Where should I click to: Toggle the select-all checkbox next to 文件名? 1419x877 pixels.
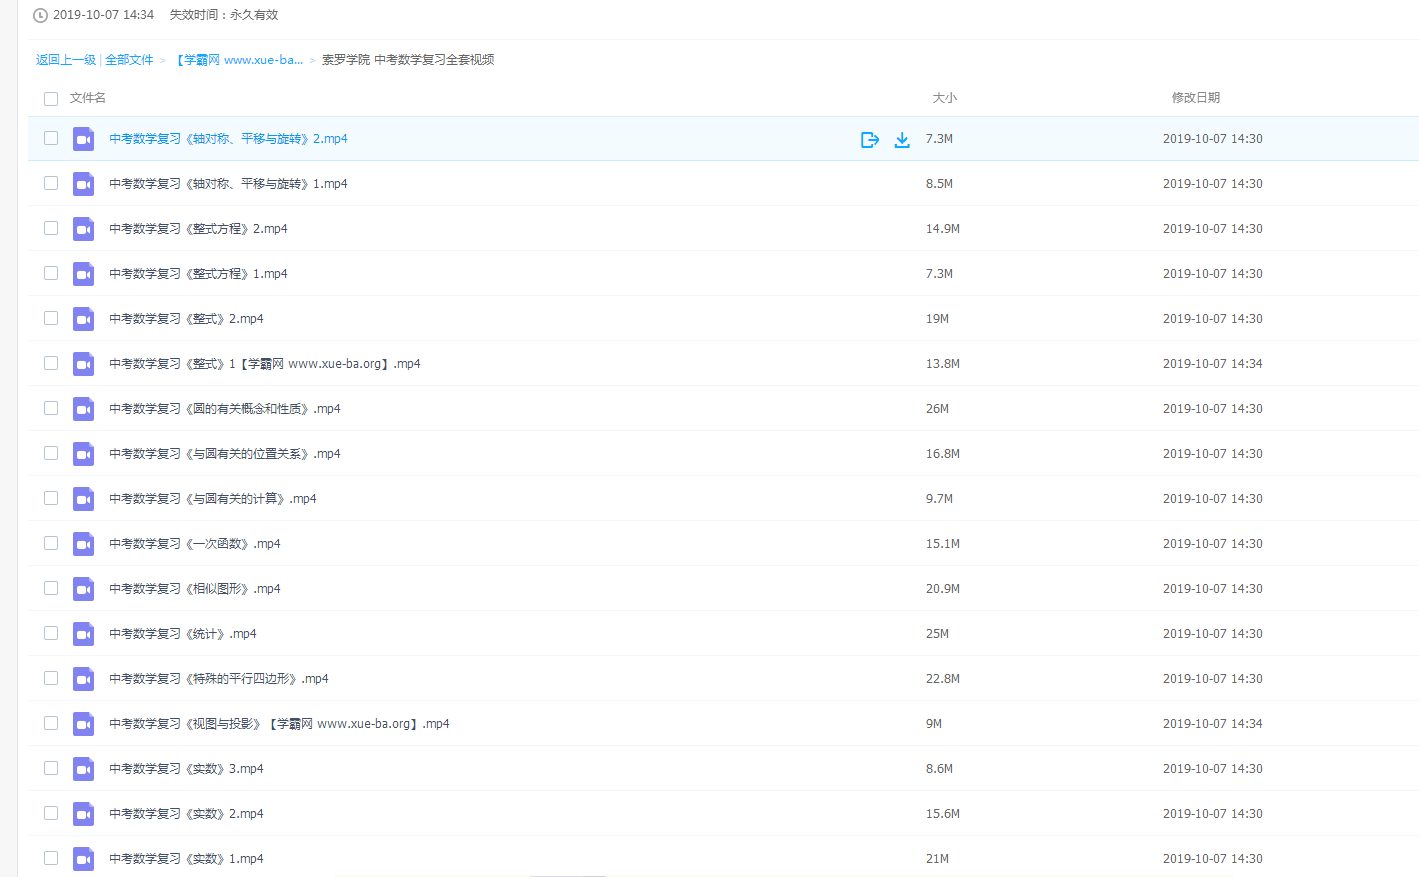pos(51,98)
